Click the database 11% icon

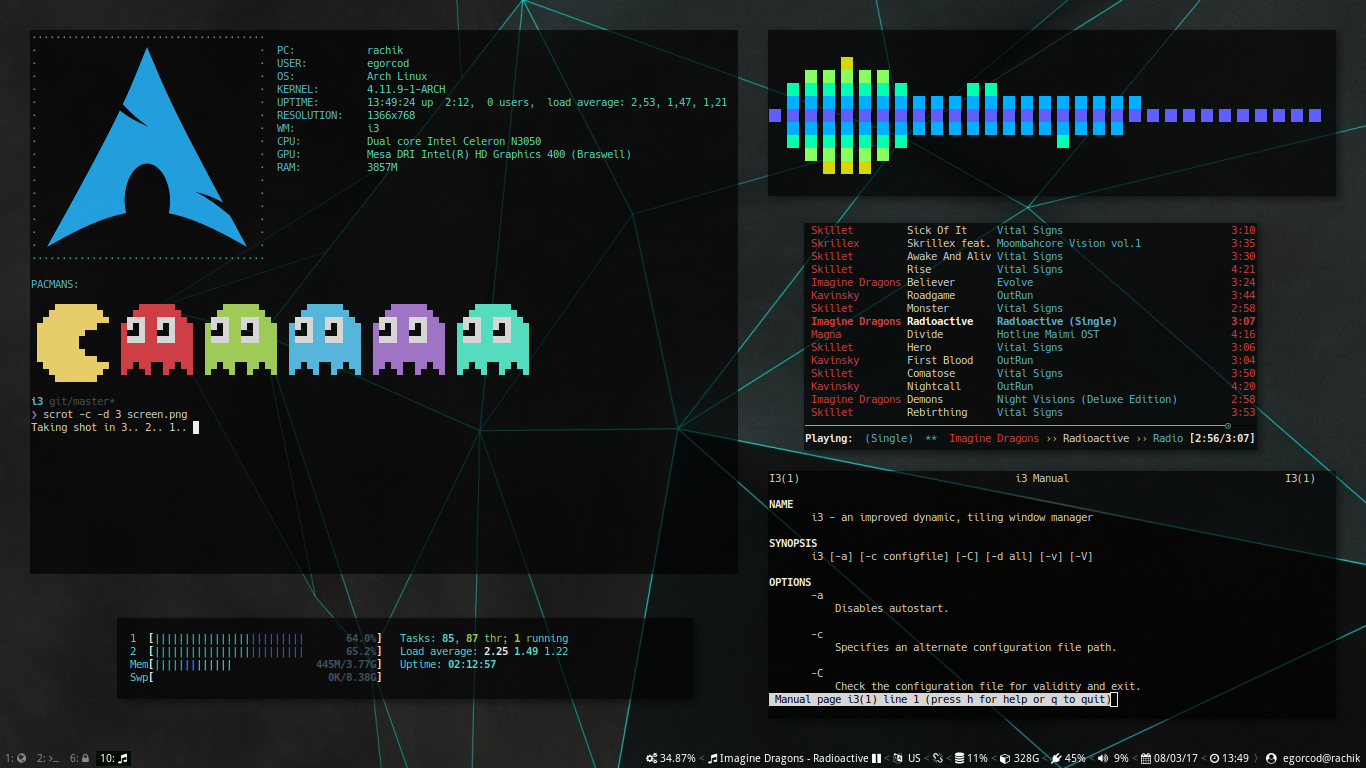pos(960,758)
